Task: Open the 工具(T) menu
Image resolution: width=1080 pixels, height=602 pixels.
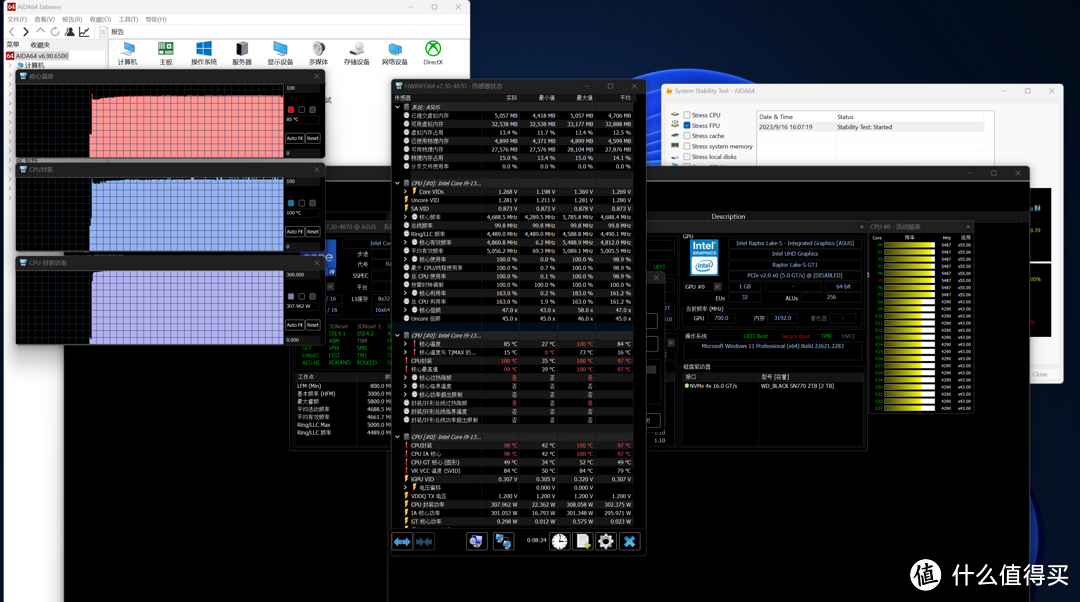Action: tap(128, 19)
